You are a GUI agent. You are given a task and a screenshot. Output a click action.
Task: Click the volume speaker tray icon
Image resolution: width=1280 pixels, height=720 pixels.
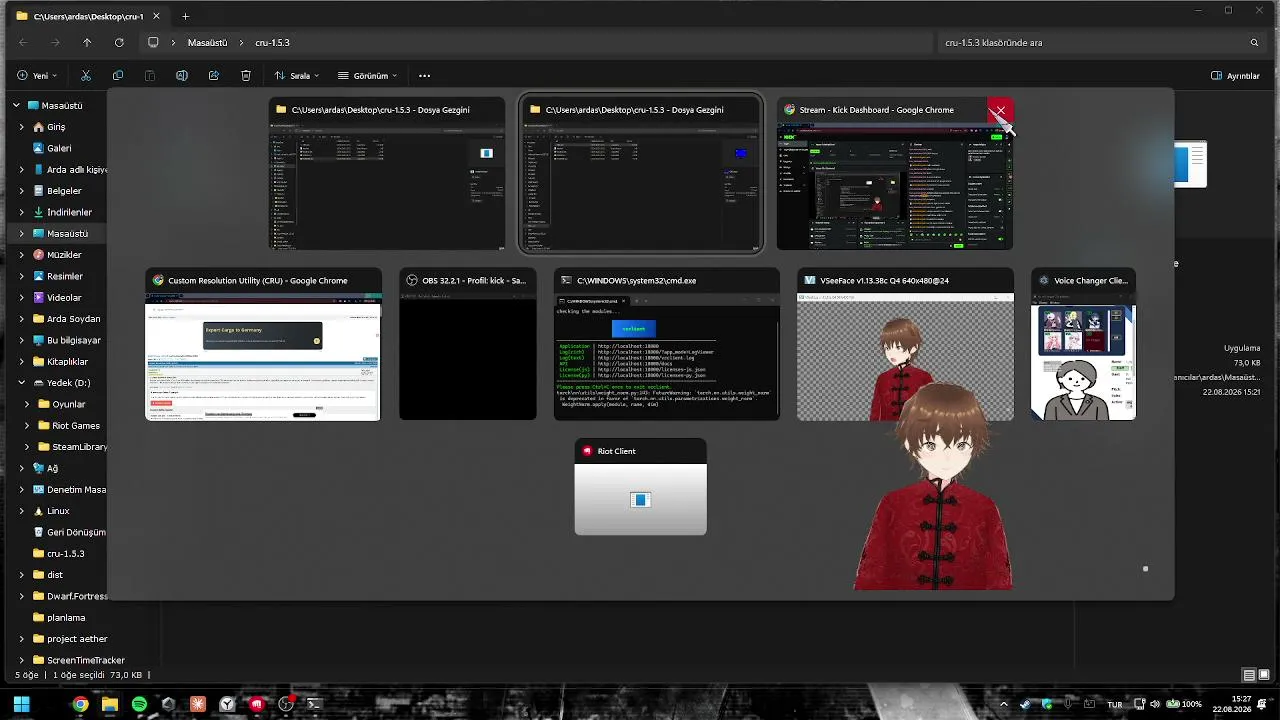tap(1154, 704)
